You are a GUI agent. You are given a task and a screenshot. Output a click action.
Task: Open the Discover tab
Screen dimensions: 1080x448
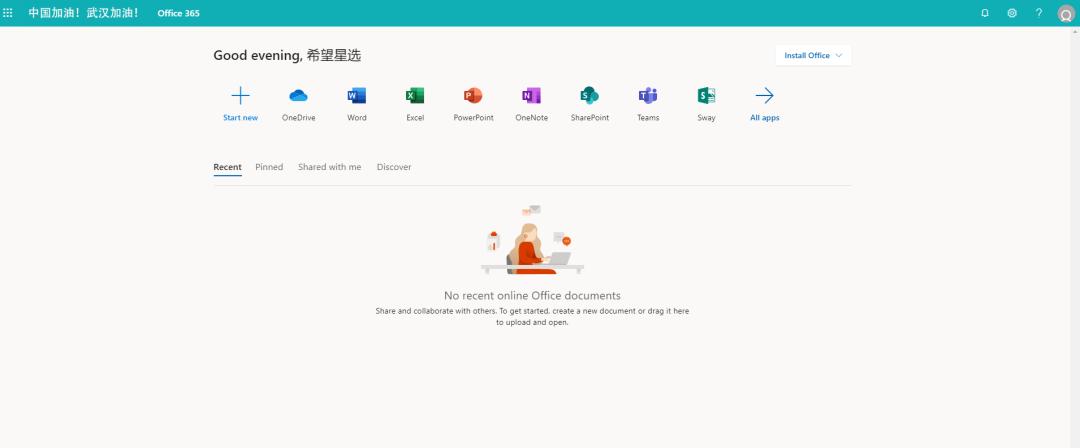click(394, 167)
